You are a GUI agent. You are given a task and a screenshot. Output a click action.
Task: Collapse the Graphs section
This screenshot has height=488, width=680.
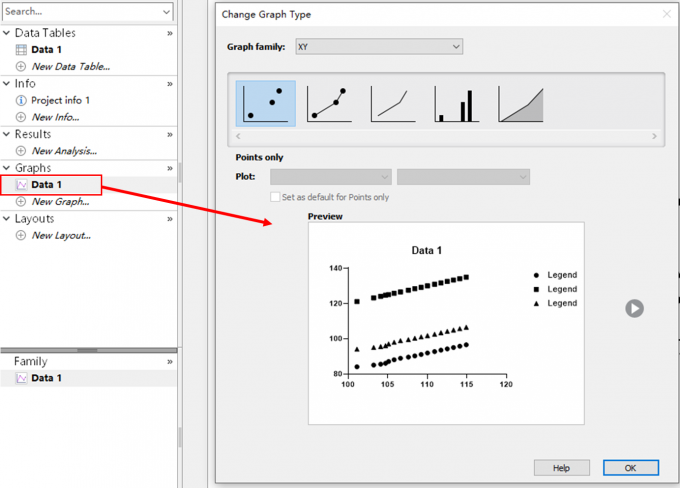pyautogui.click(x=7, y=168)
